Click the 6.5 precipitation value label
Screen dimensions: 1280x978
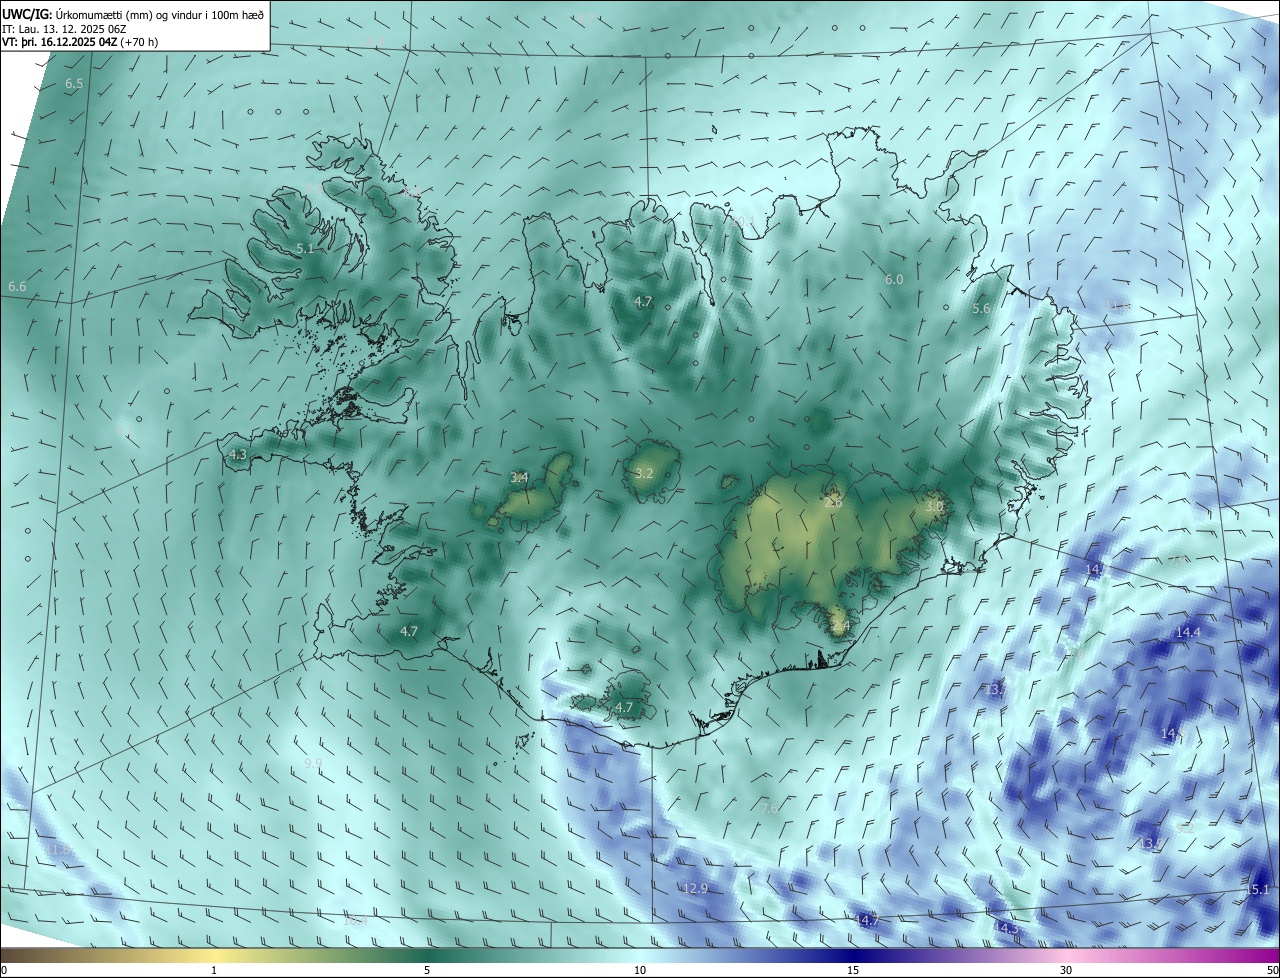tap(74, 84)
